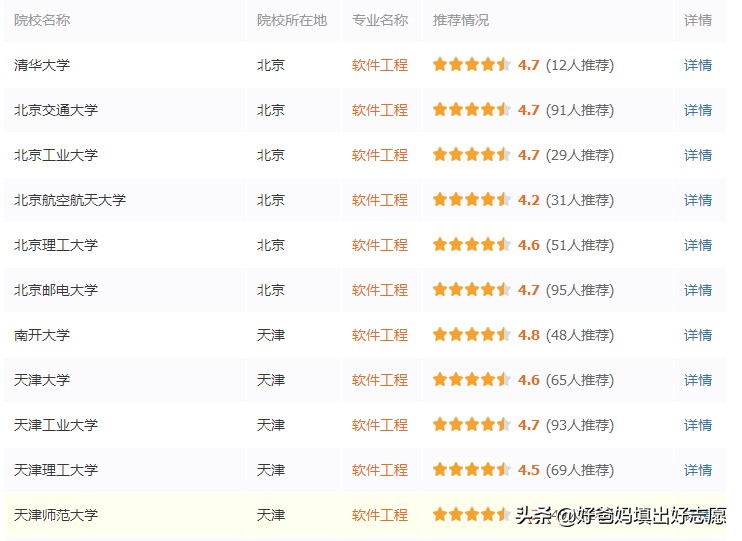Click star rating icons for 天津工业大学
Image resolution: width=742 pixels, height=541 pixels.
point(472,424)
